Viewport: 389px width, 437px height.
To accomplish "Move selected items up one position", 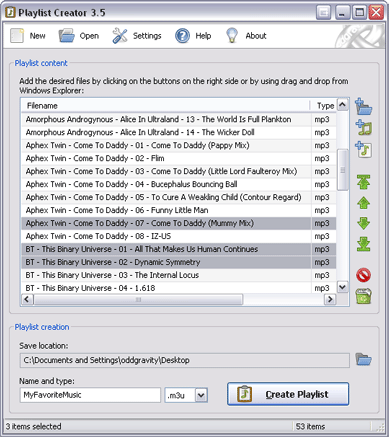I will coord(363,203).
